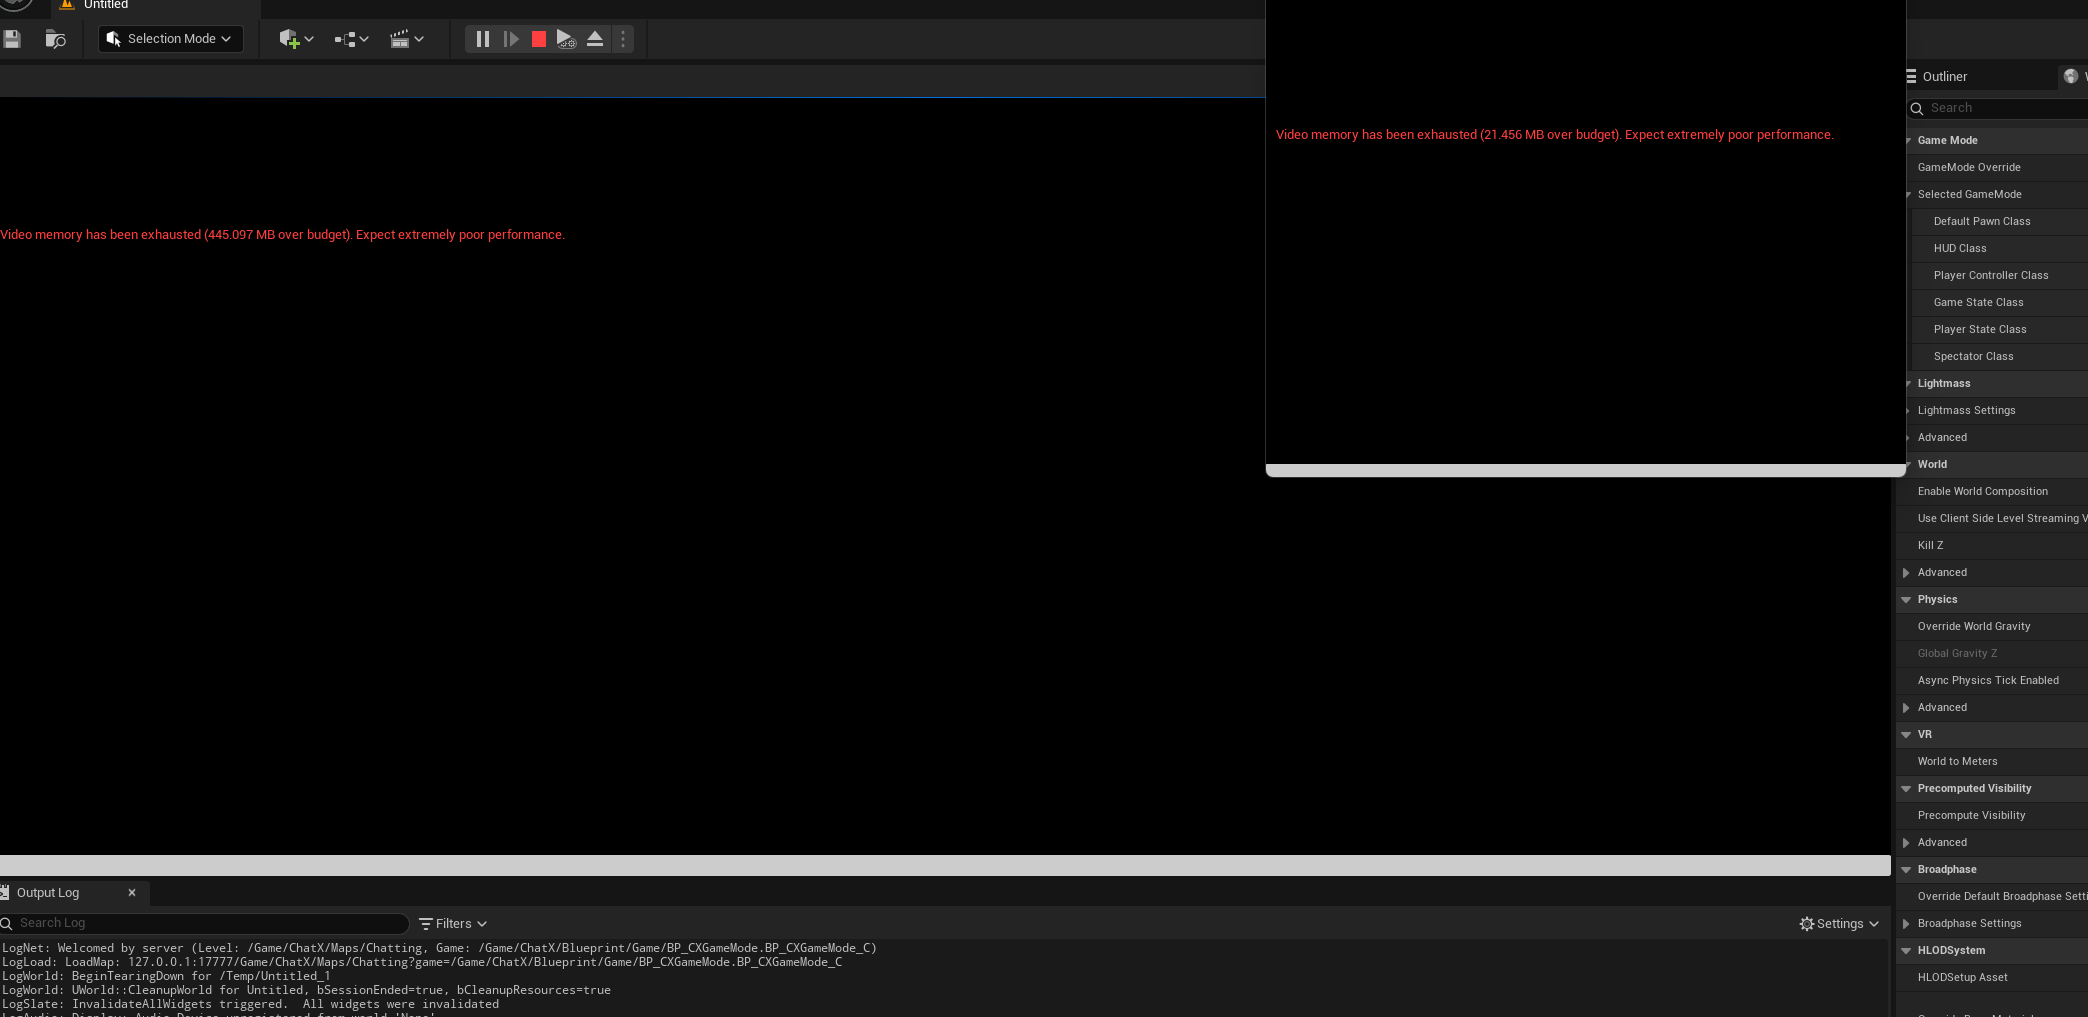Collapse the Physics category
This screenshot has height=1017, width=2088.
1906,600
